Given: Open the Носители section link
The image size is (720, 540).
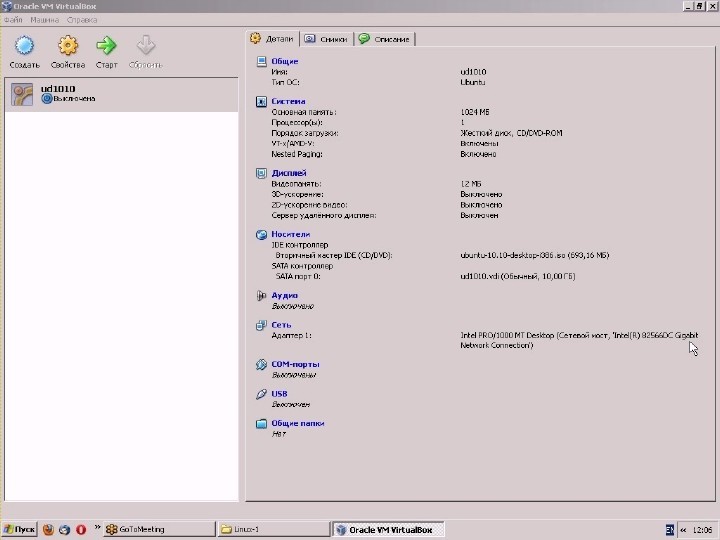Looking at the screenshot, I should click(291, 234).
